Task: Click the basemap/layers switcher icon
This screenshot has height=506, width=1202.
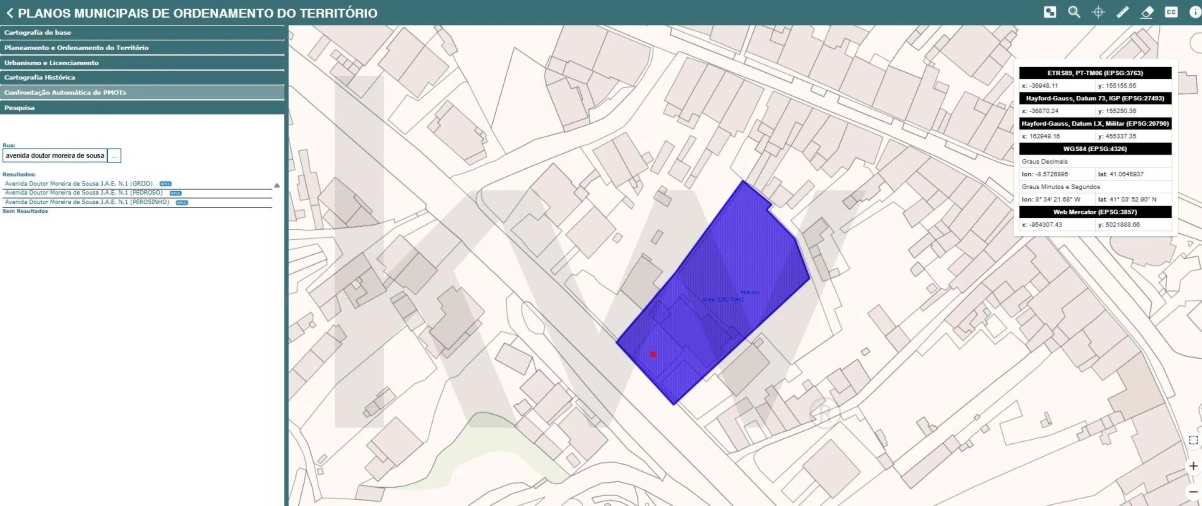Action: [1050, 12]
